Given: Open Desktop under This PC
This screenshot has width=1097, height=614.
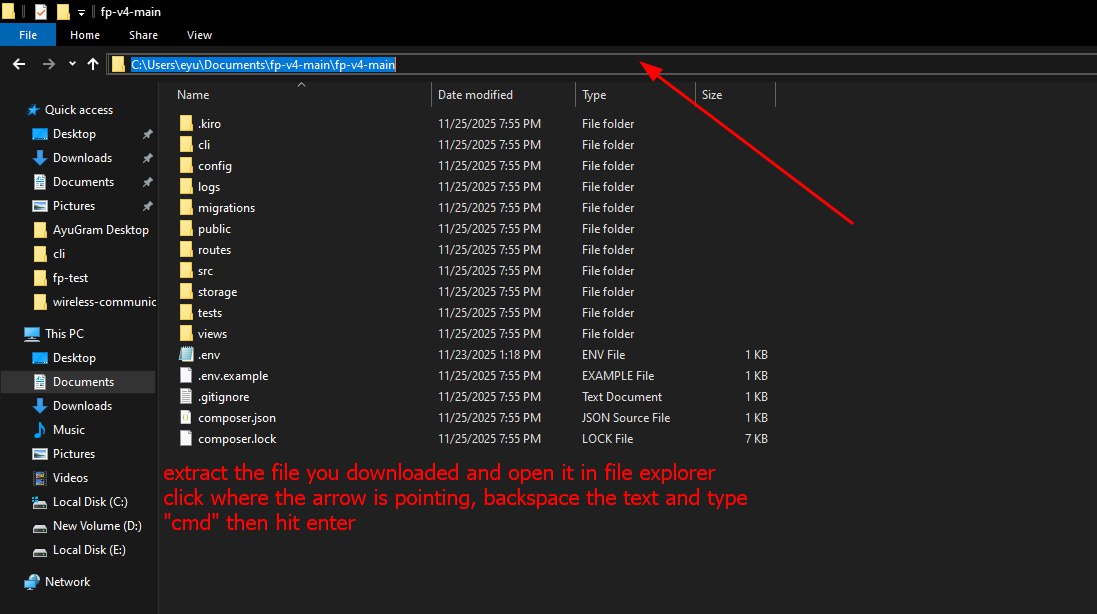Looking at the screenshot, I should 74,357.
